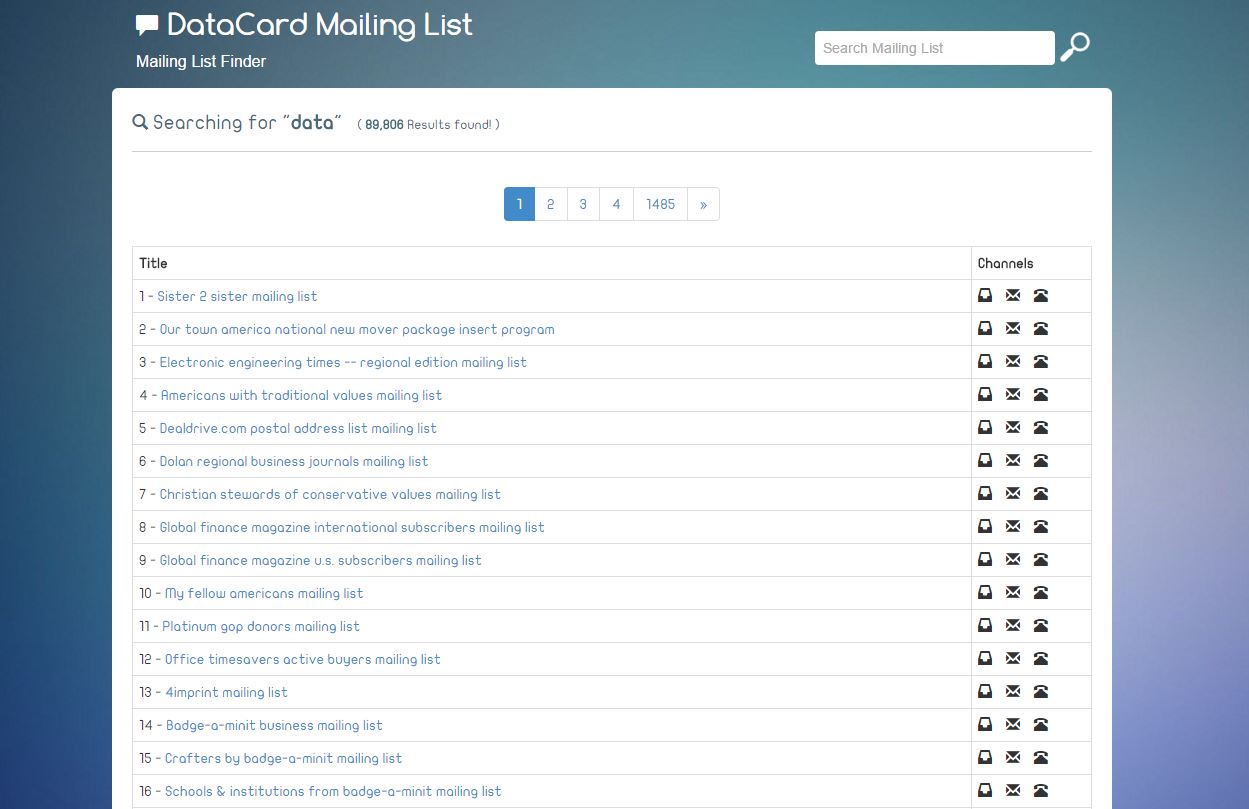Screen dimensions: 1249x809
Task: Open Our town america national new mover link
Action: pos(357,329)
